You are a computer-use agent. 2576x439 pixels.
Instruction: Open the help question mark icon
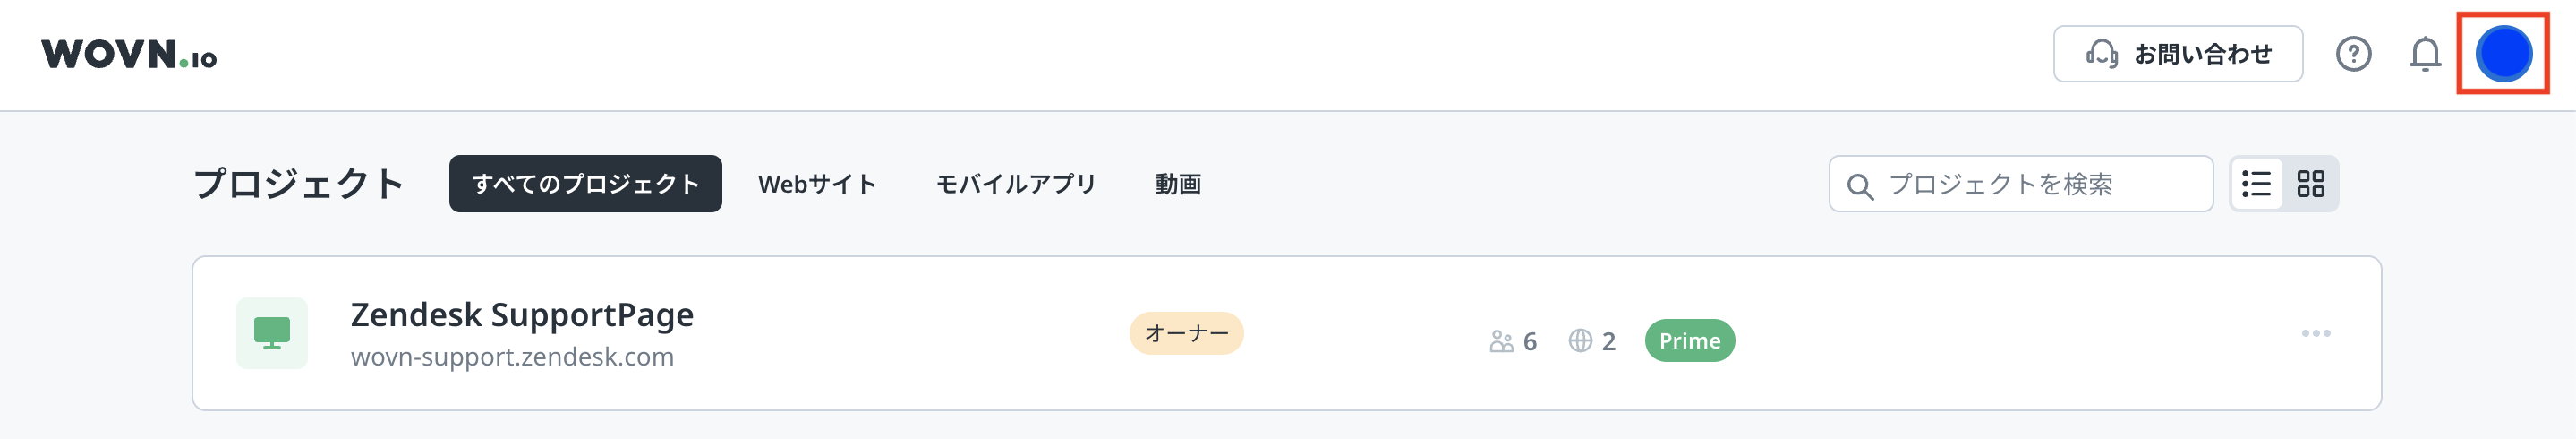point(2353,54)
